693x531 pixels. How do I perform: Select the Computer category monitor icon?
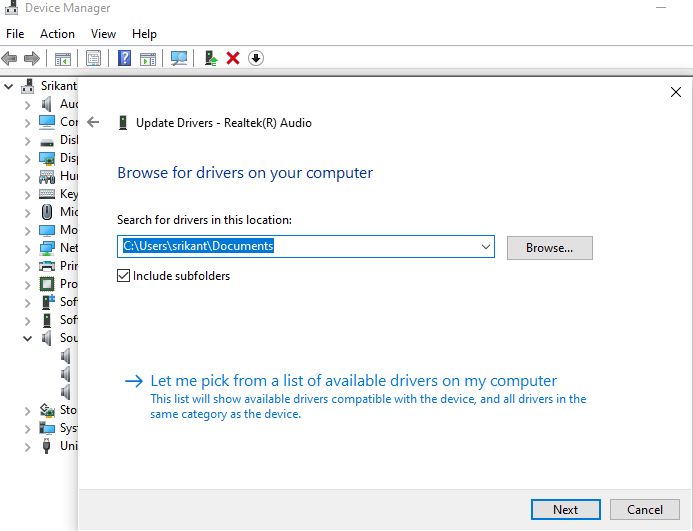(x=47, y=122)
